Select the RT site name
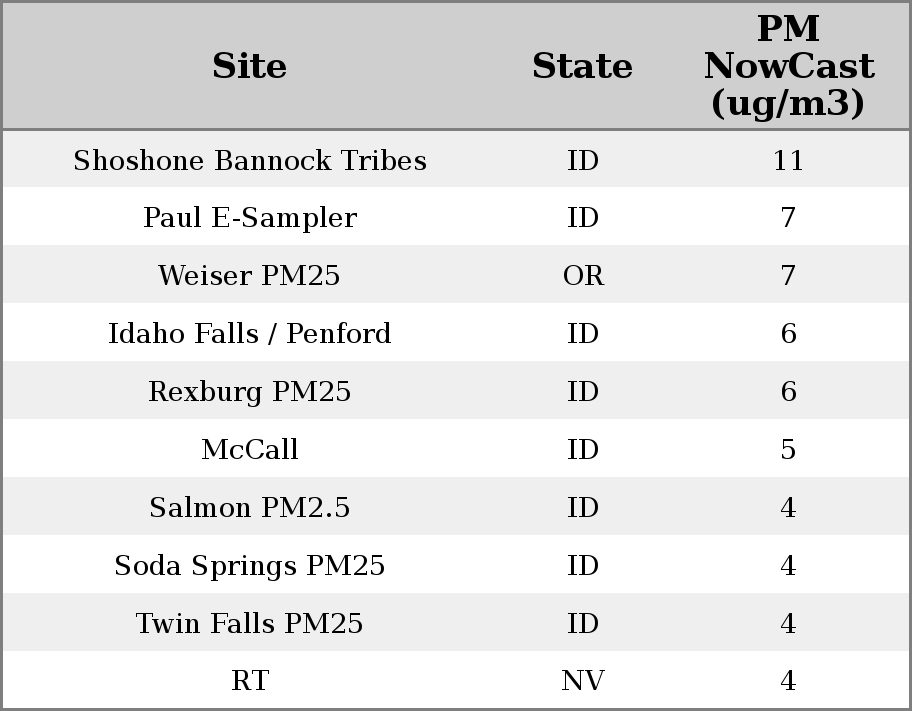This screenshot has width=912, height=711. tap(249, 681)
